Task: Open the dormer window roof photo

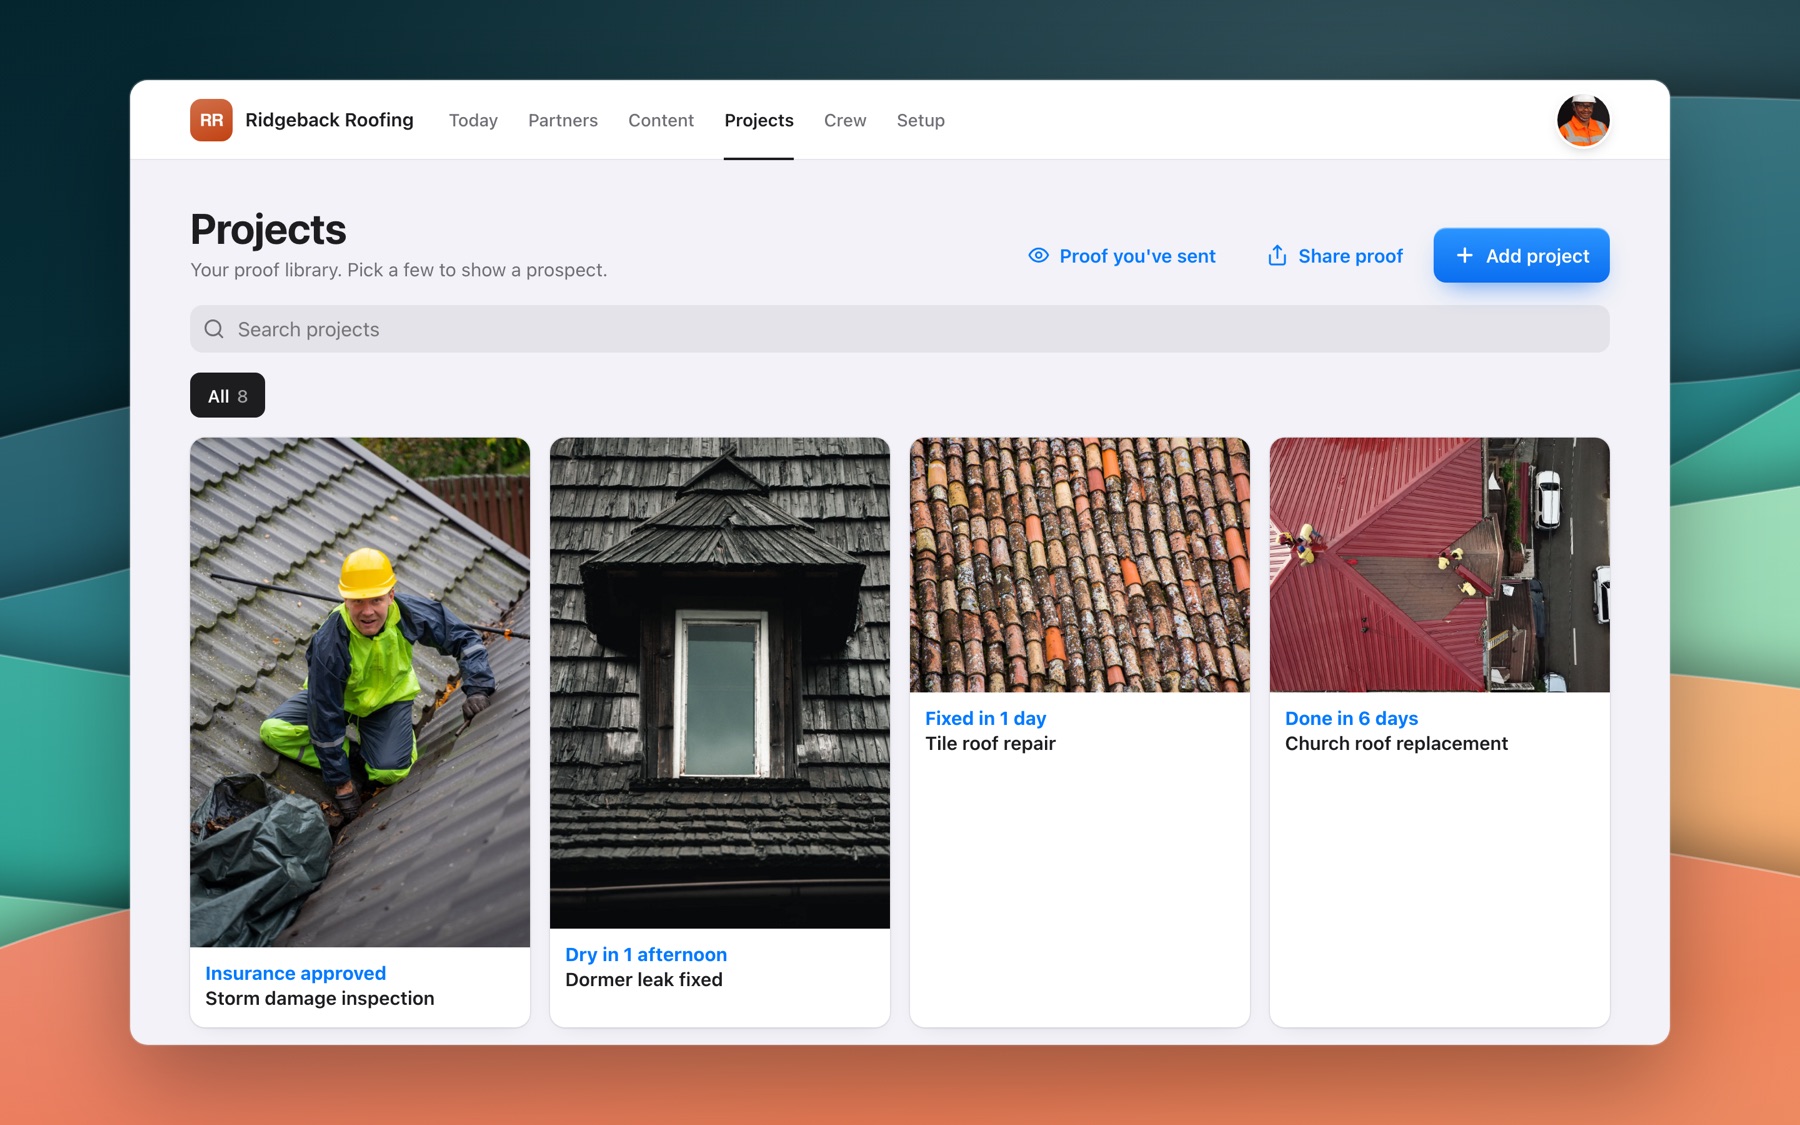Action: (720, 683)
